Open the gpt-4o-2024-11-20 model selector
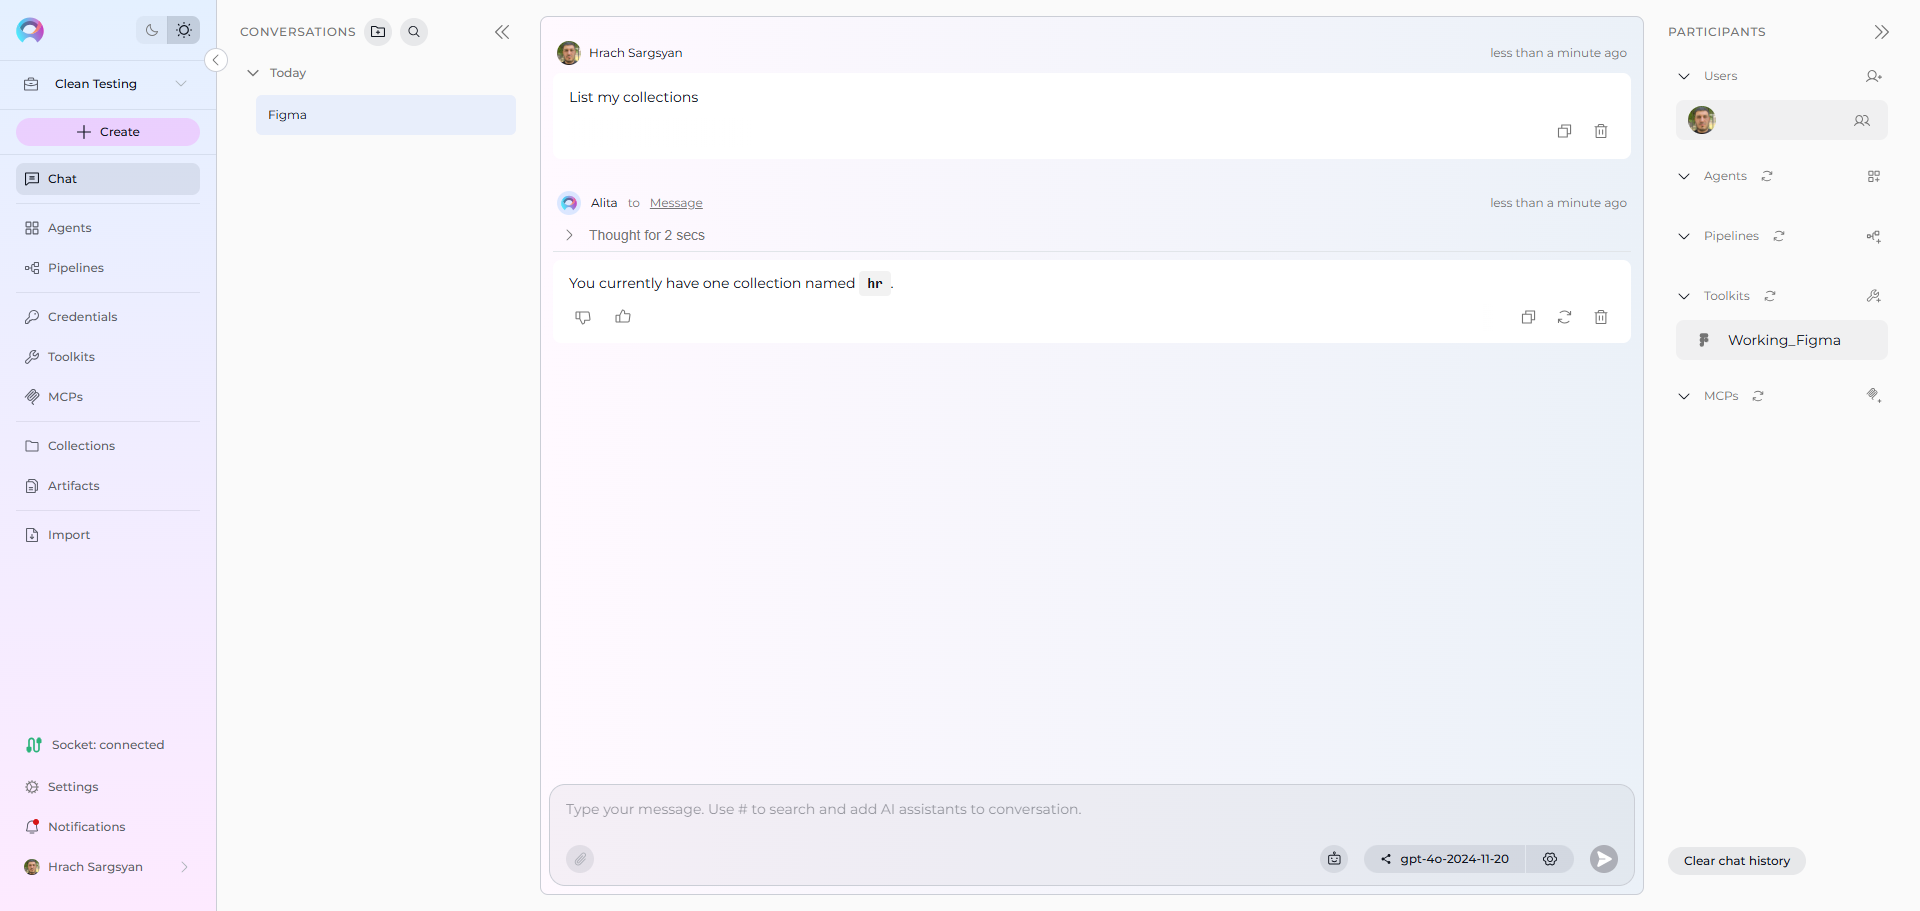 (x=1445, y=859)
